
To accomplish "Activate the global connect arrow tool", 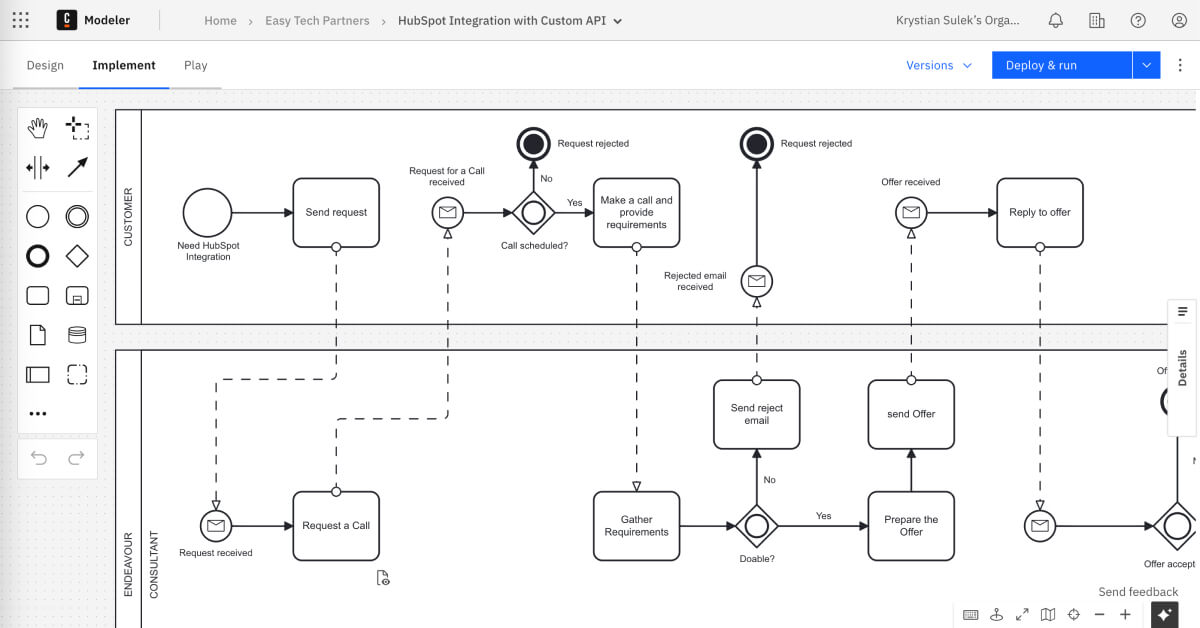I will coord(77,167).
